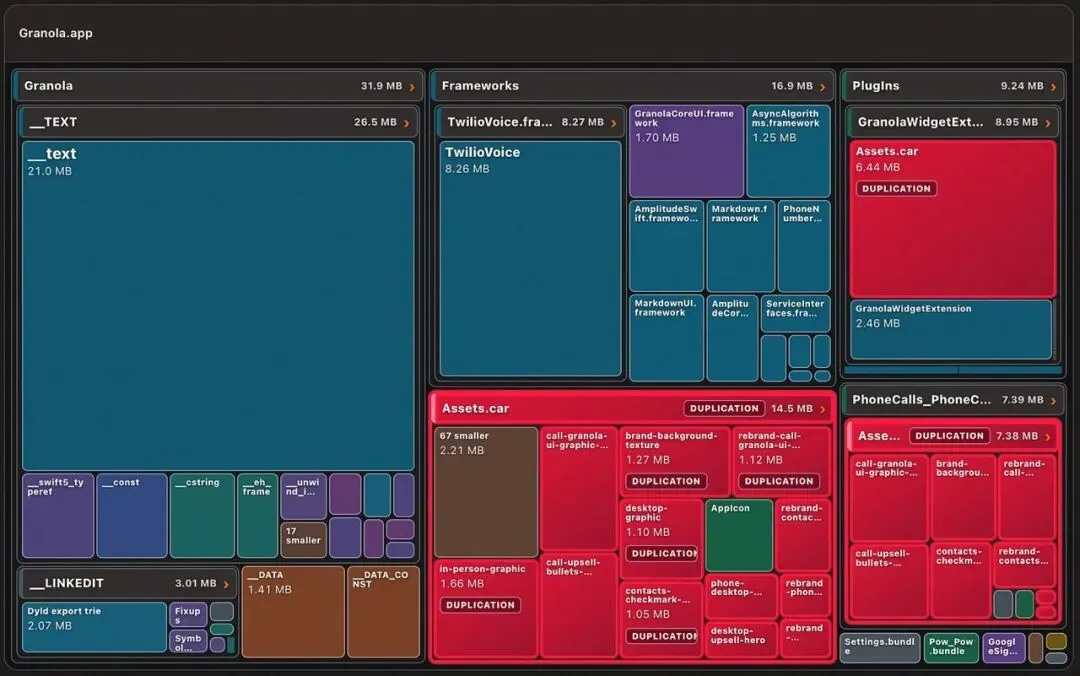Select the 67 smaller brown tile
The image size is (1080, 676).
coord(486,491)
